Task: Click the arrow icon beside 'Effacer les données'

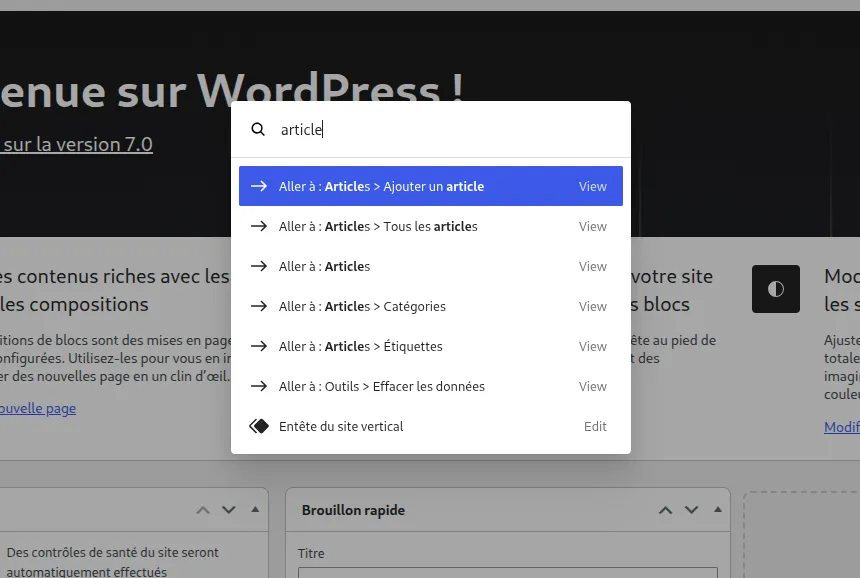Action: coord(259,387)
